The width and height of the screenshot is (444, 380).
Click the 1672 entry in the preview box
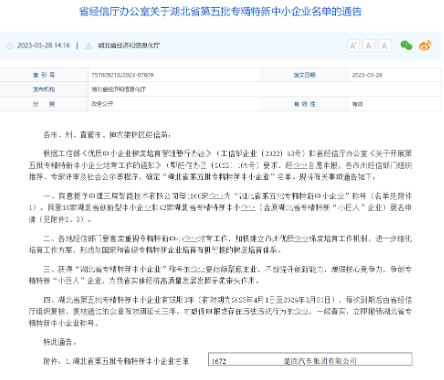point(219,361)
